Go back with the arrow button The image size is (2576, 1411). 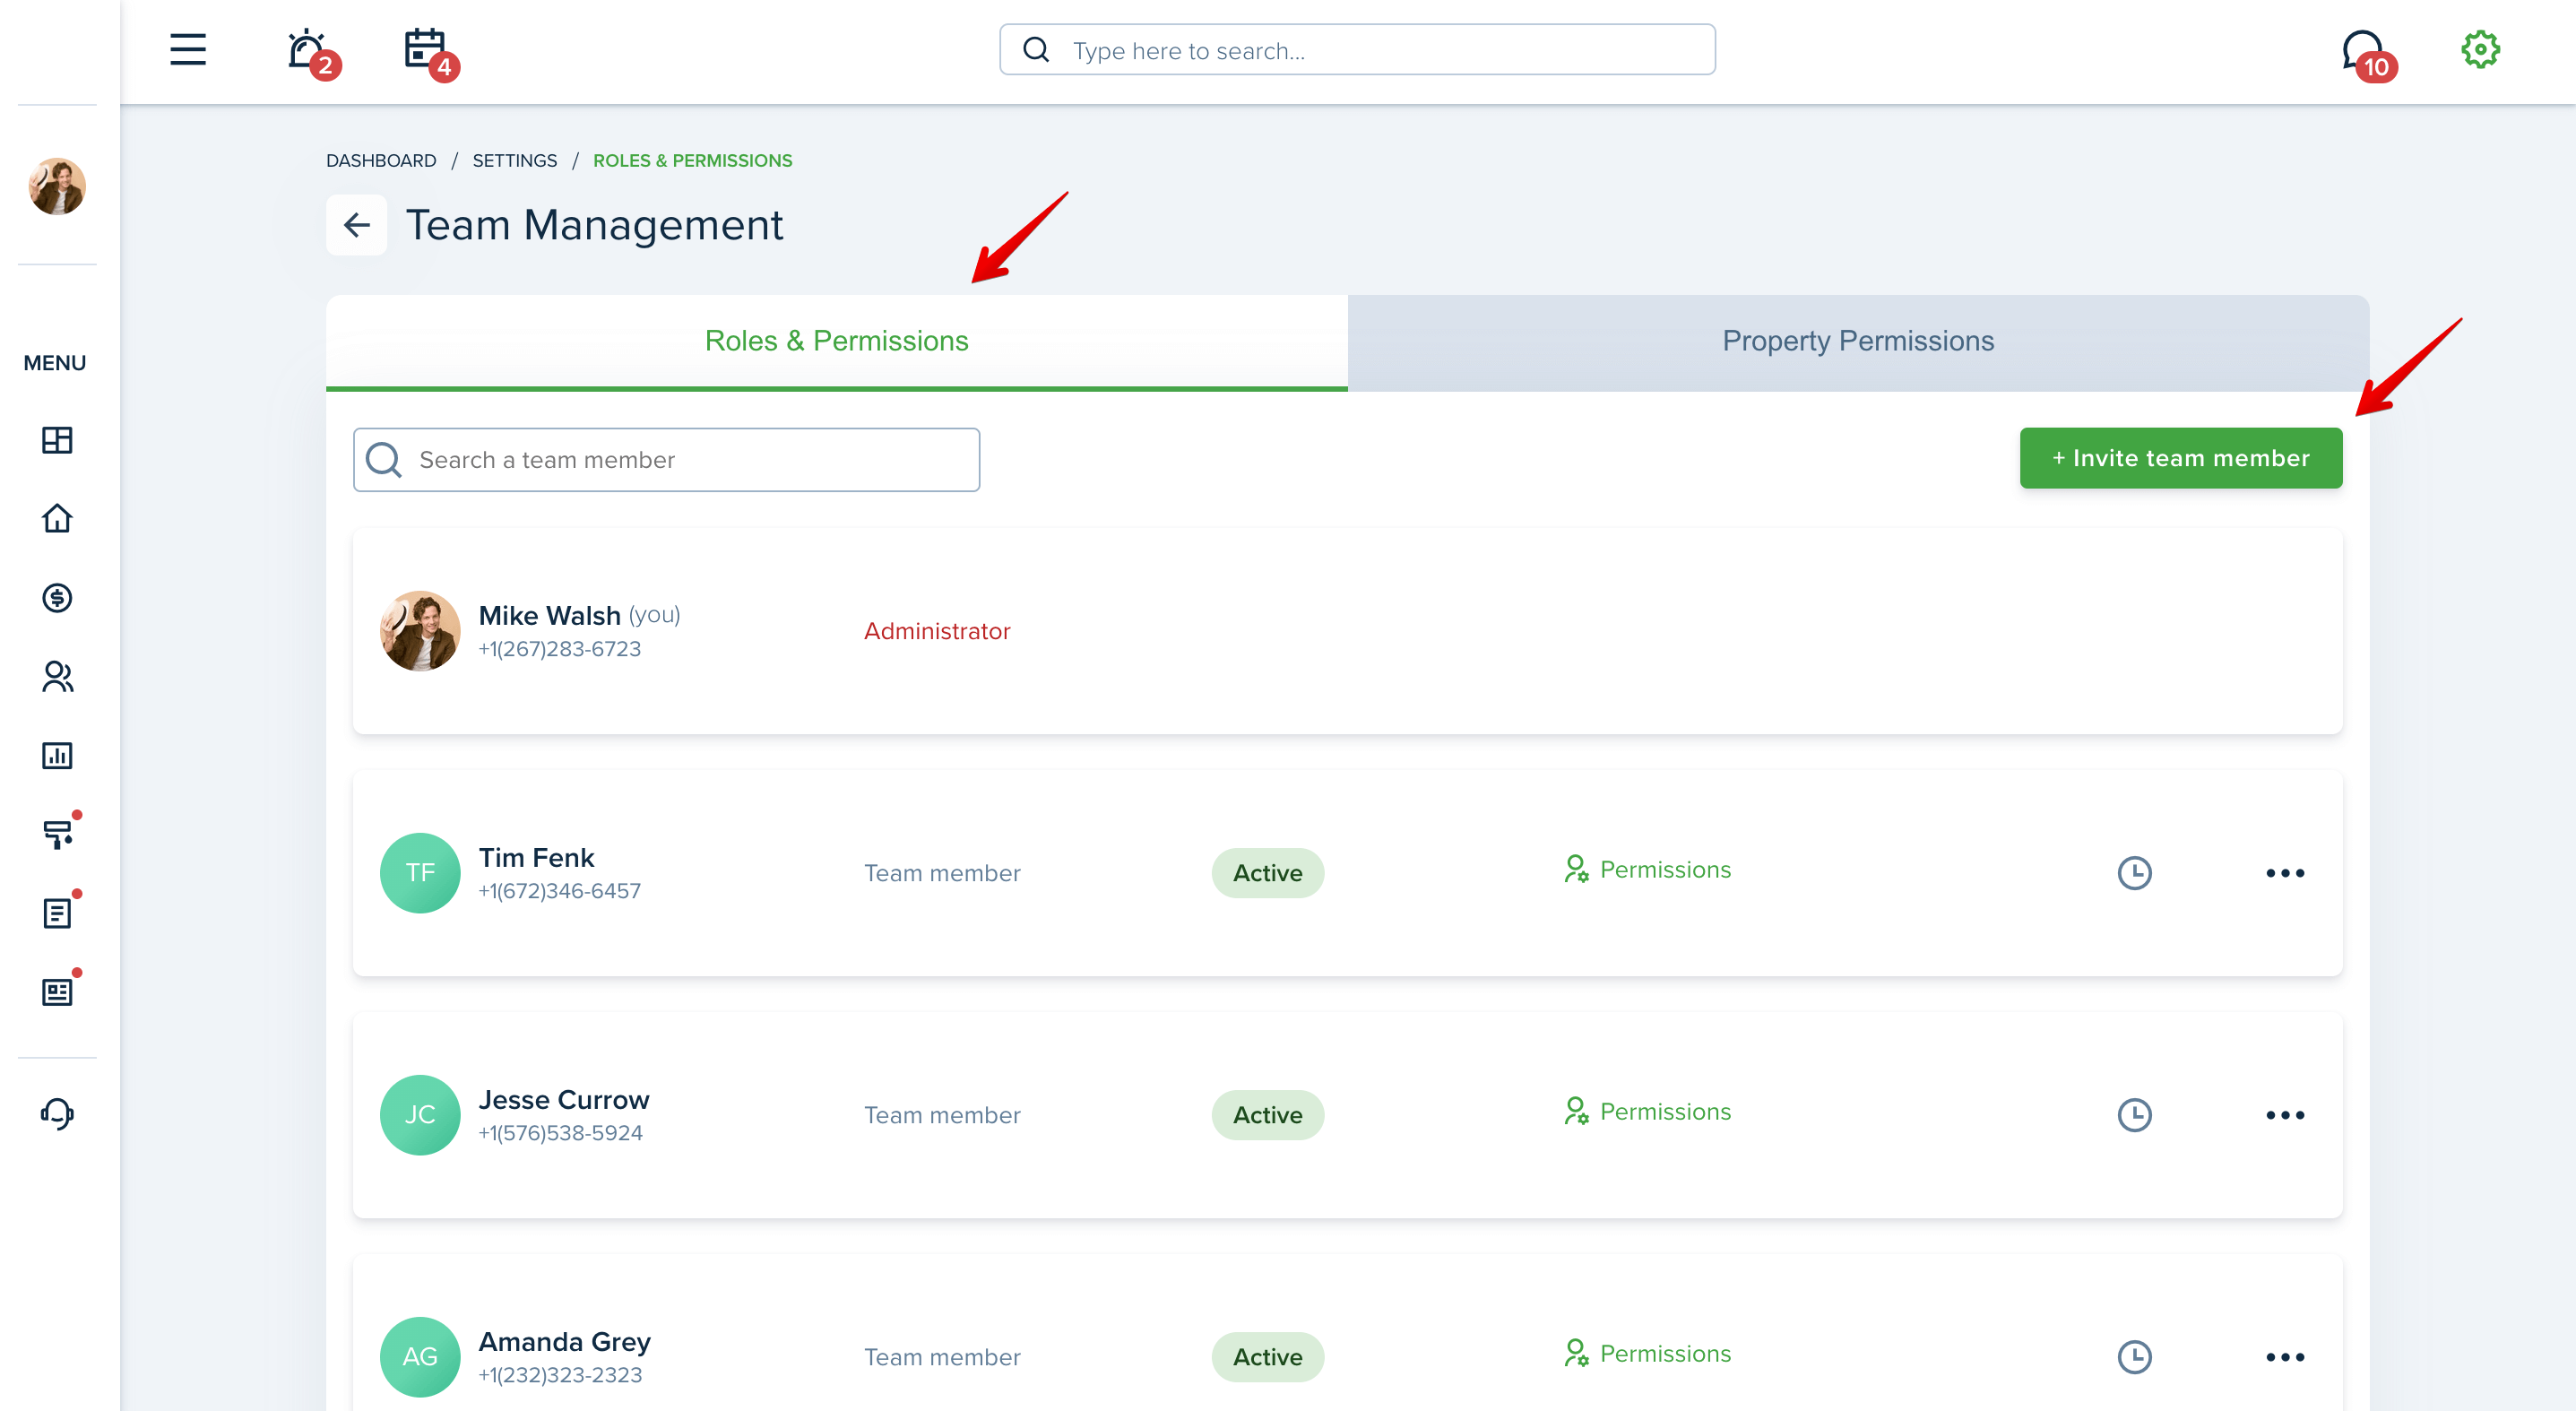click(x=356, y=225)
